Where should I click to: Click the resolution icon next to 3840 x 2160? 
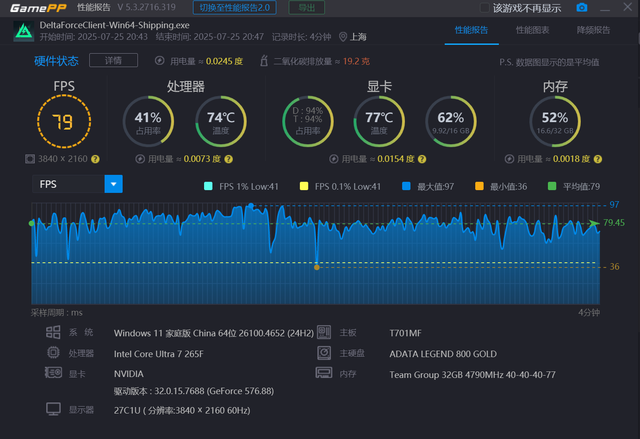point(30,159)
